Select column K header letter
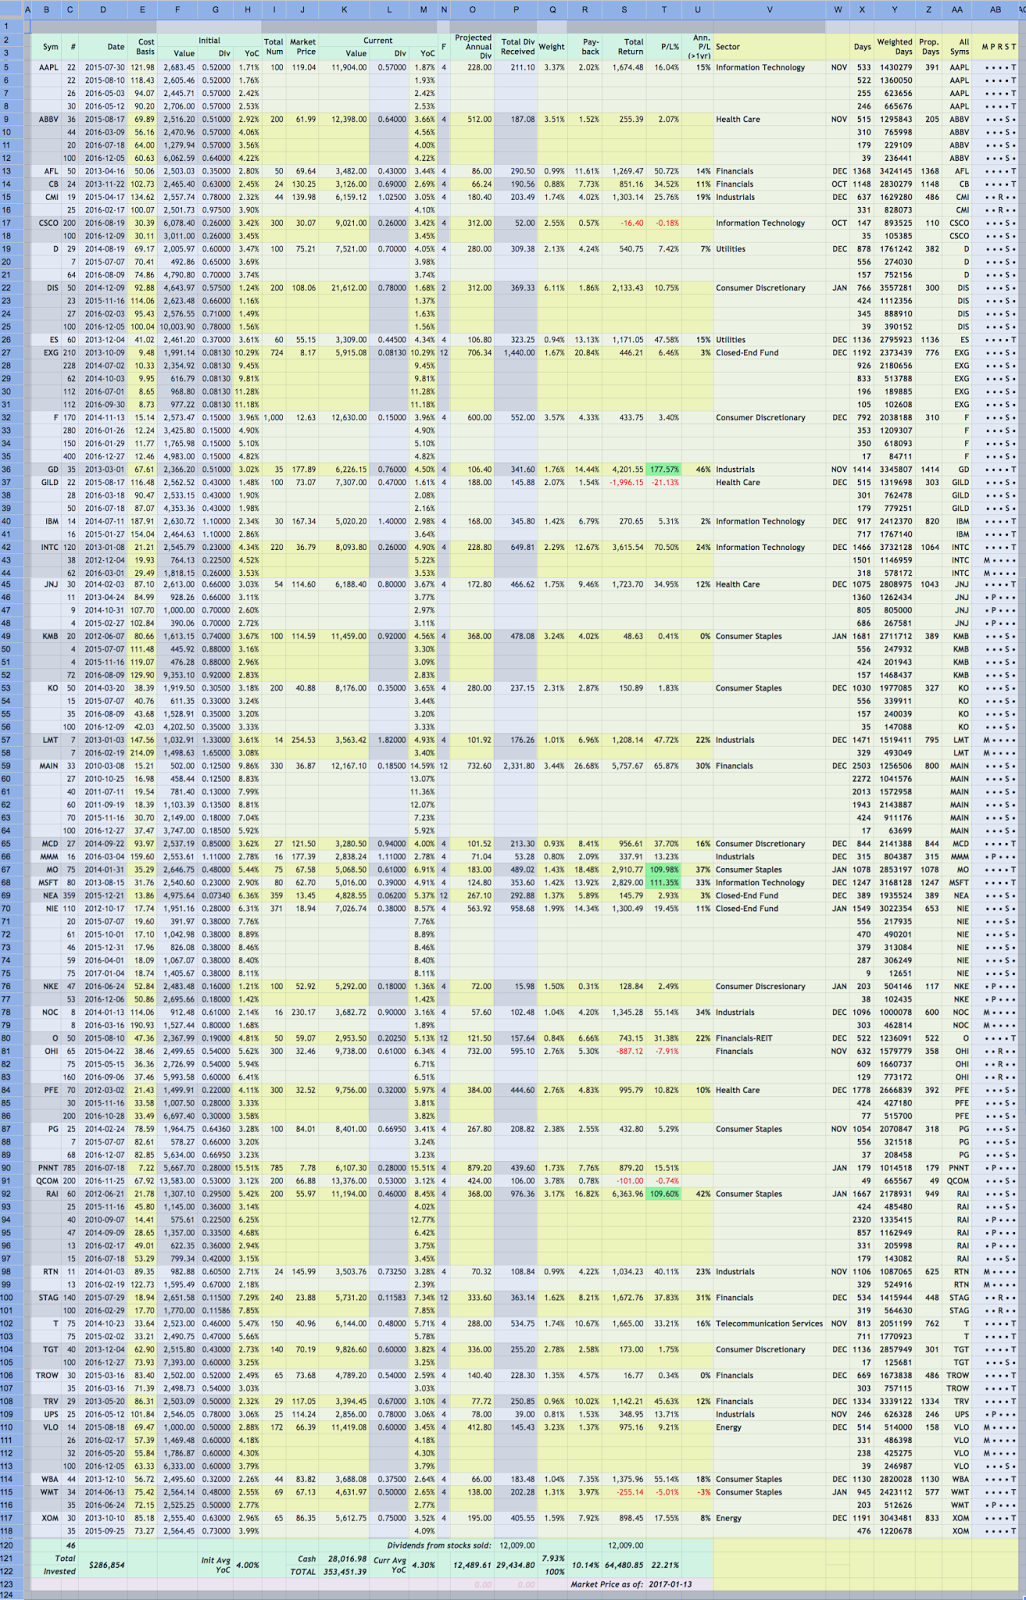1026x1600 pixels. (344, 10)
